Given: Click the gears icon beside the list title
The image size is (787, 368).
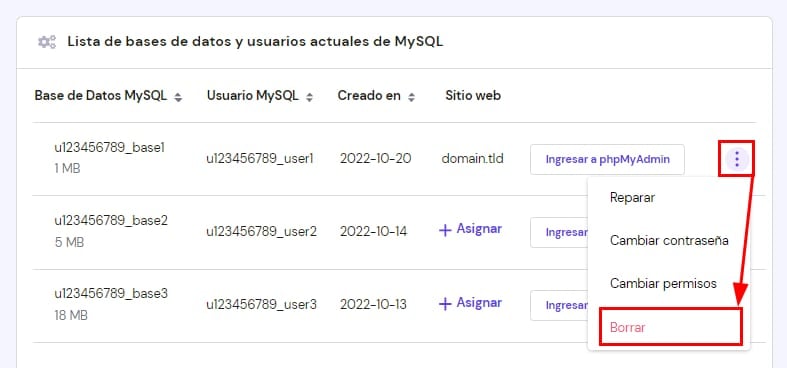Looking at the screenshot, I should 47,42.
